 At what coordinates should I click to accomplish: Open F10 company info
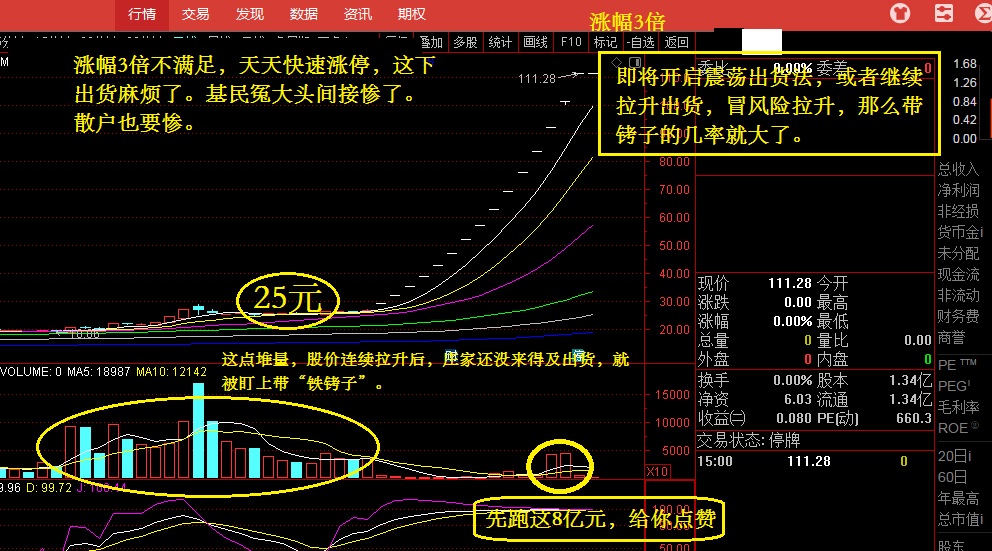point(571,42)
